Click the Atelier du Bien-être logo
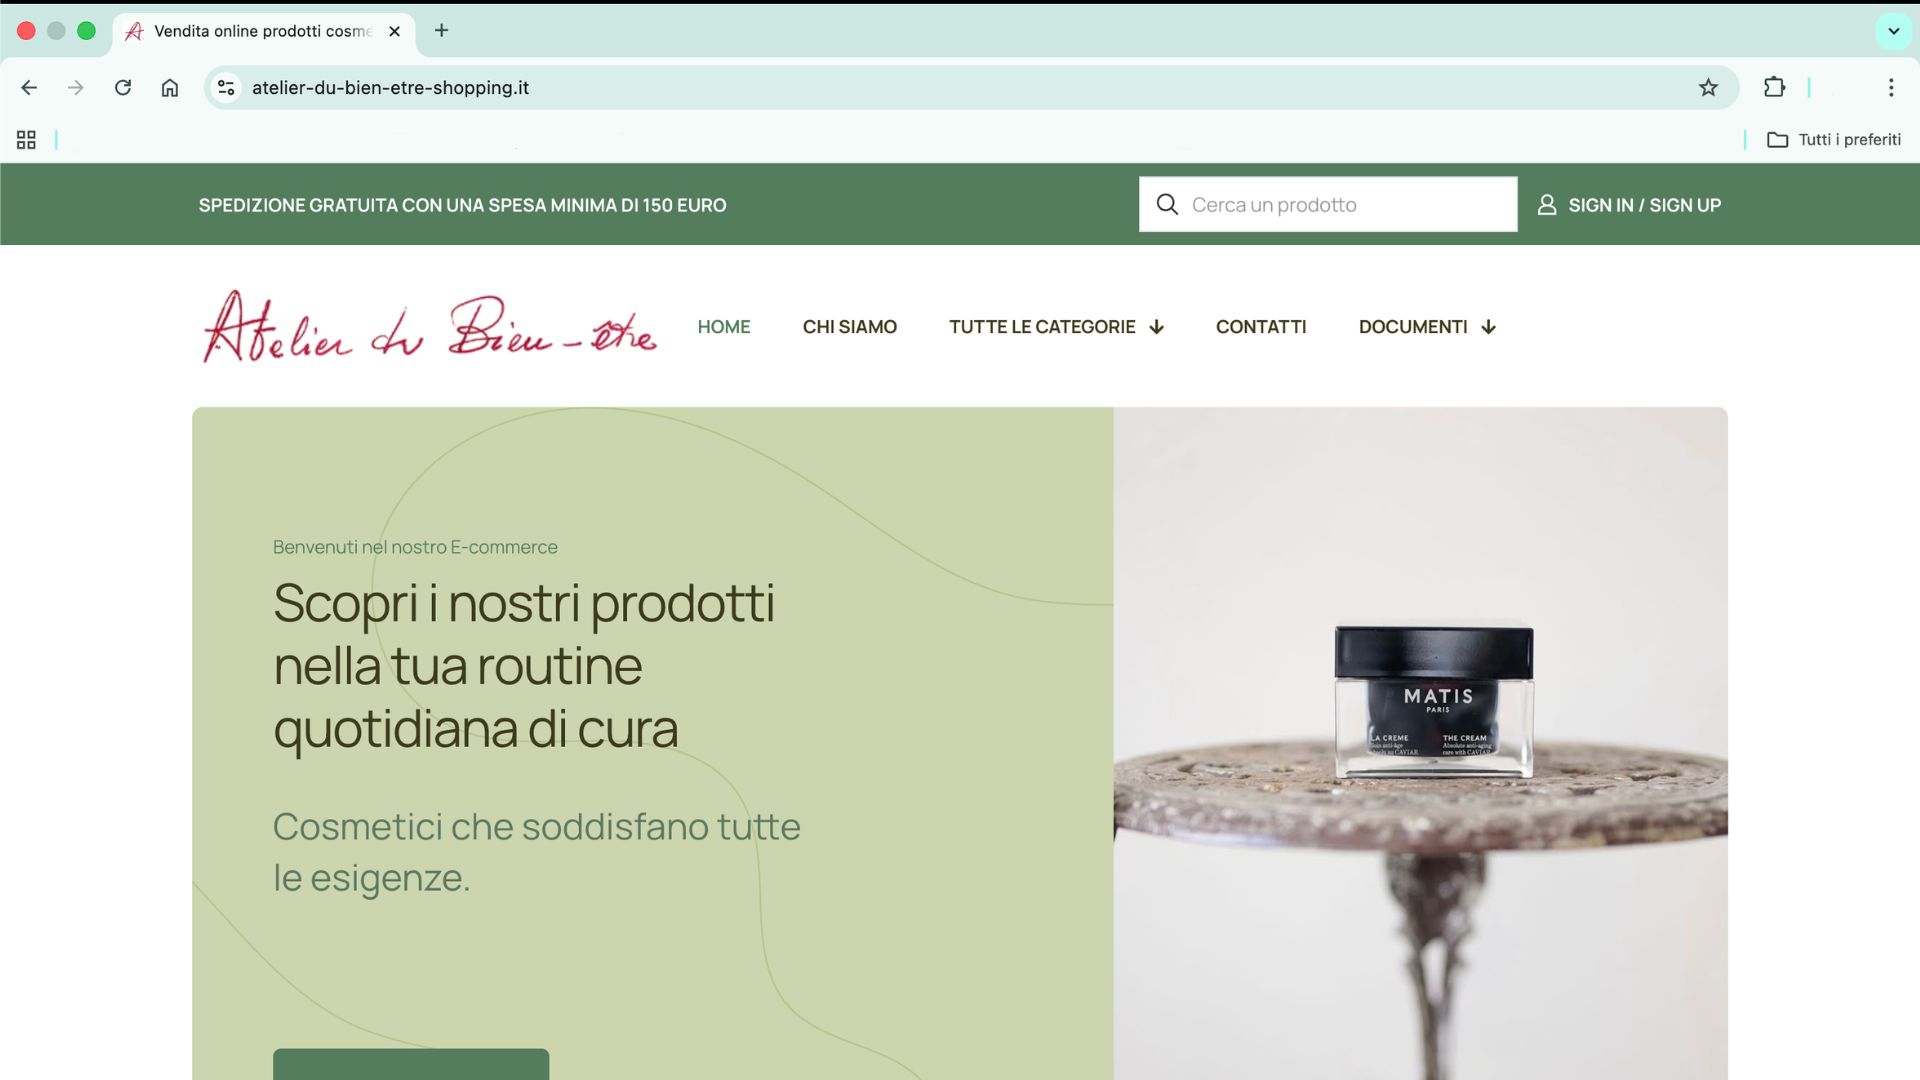Screen dimensions: 1920x1080 click(430, 327)
